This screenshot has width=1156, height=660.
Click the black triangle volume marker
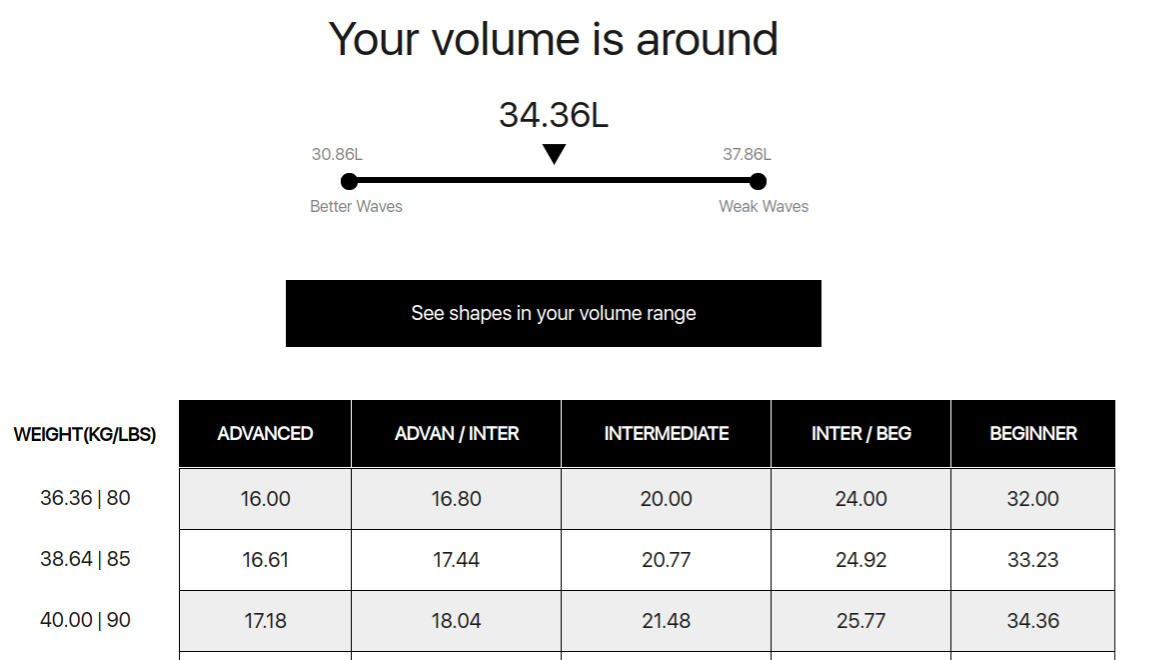click(x=554, y=154)
